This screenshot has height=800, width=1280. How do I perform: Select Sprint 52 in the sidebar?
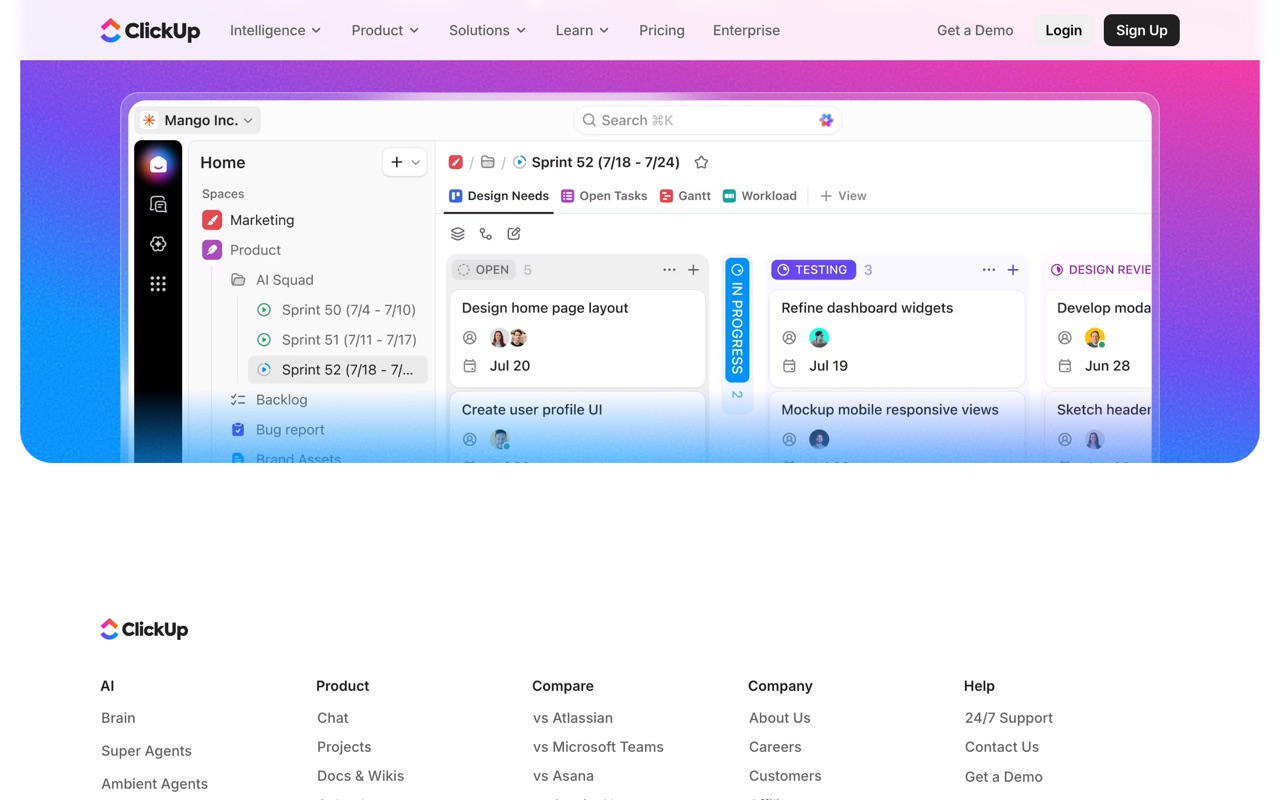pos(338,370)
